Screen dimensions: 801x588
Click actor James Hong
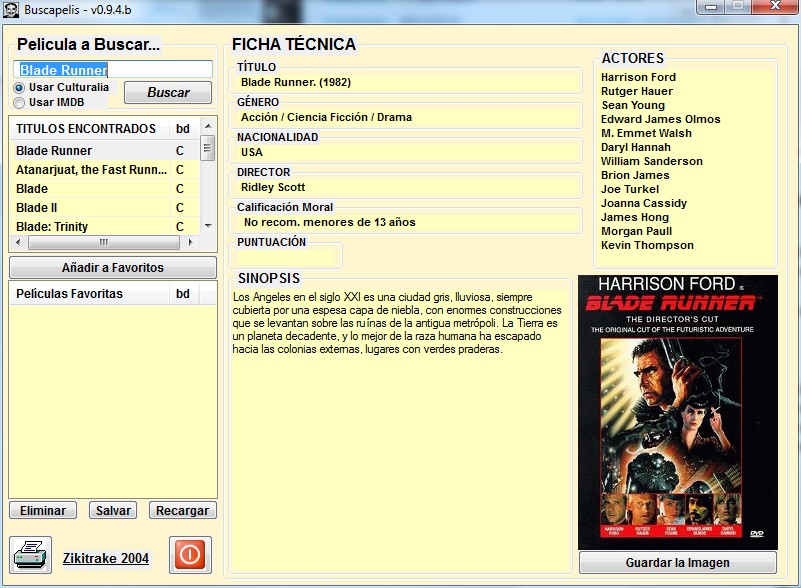click(x=634, y=217)
